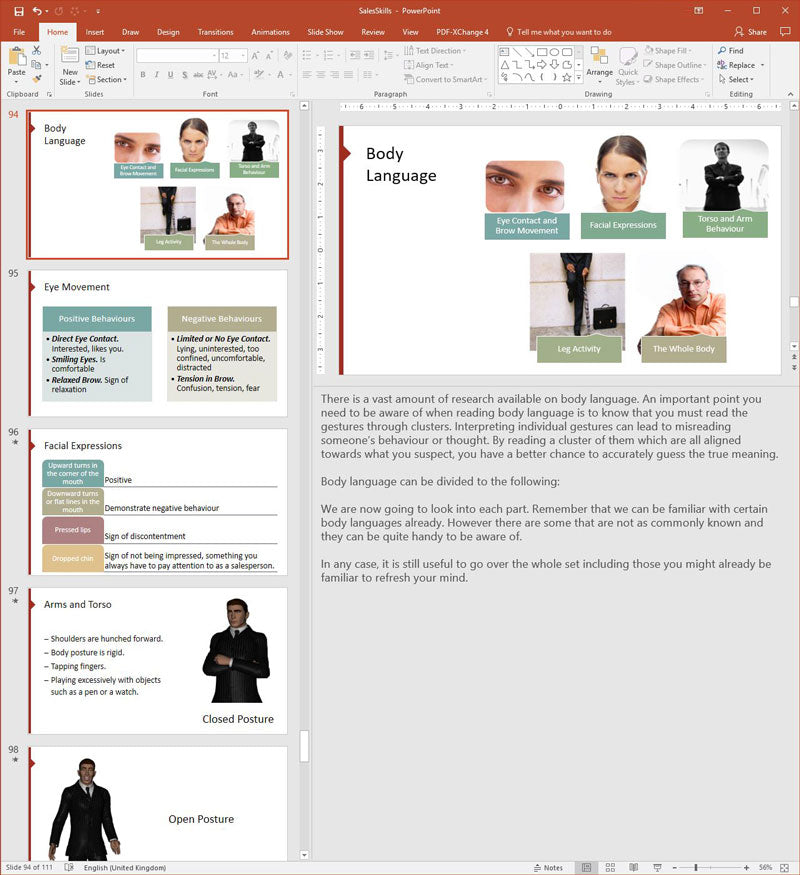Increase font size with large A
Image resolution: width=800 pixels, height=875 pixels.
[255, 56]
